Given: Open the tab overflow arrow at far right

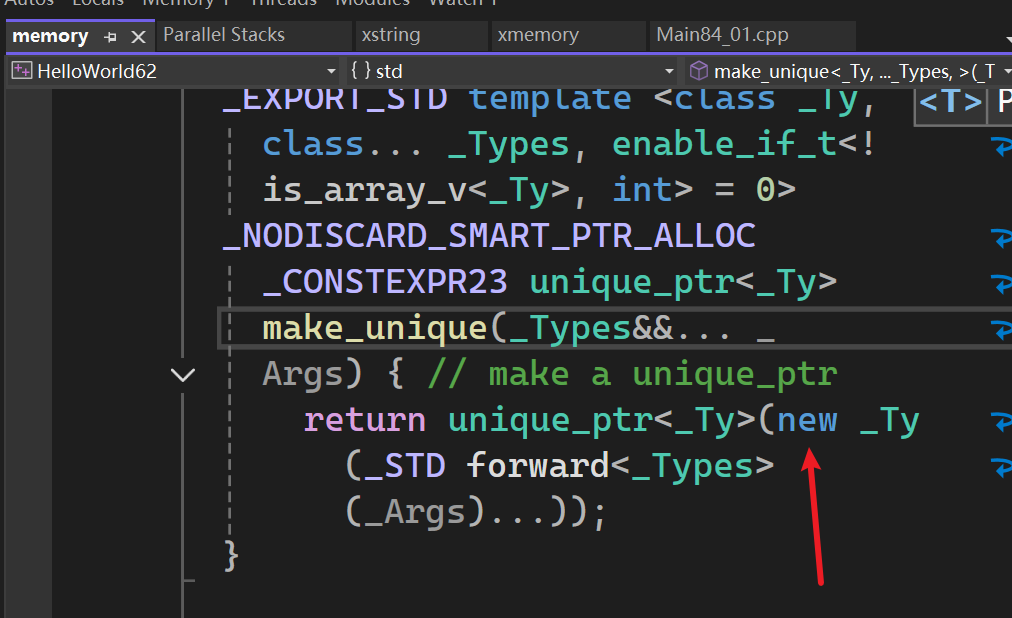Looking at the screenshot, I should pyautogui.click(x=1007, y=38).
